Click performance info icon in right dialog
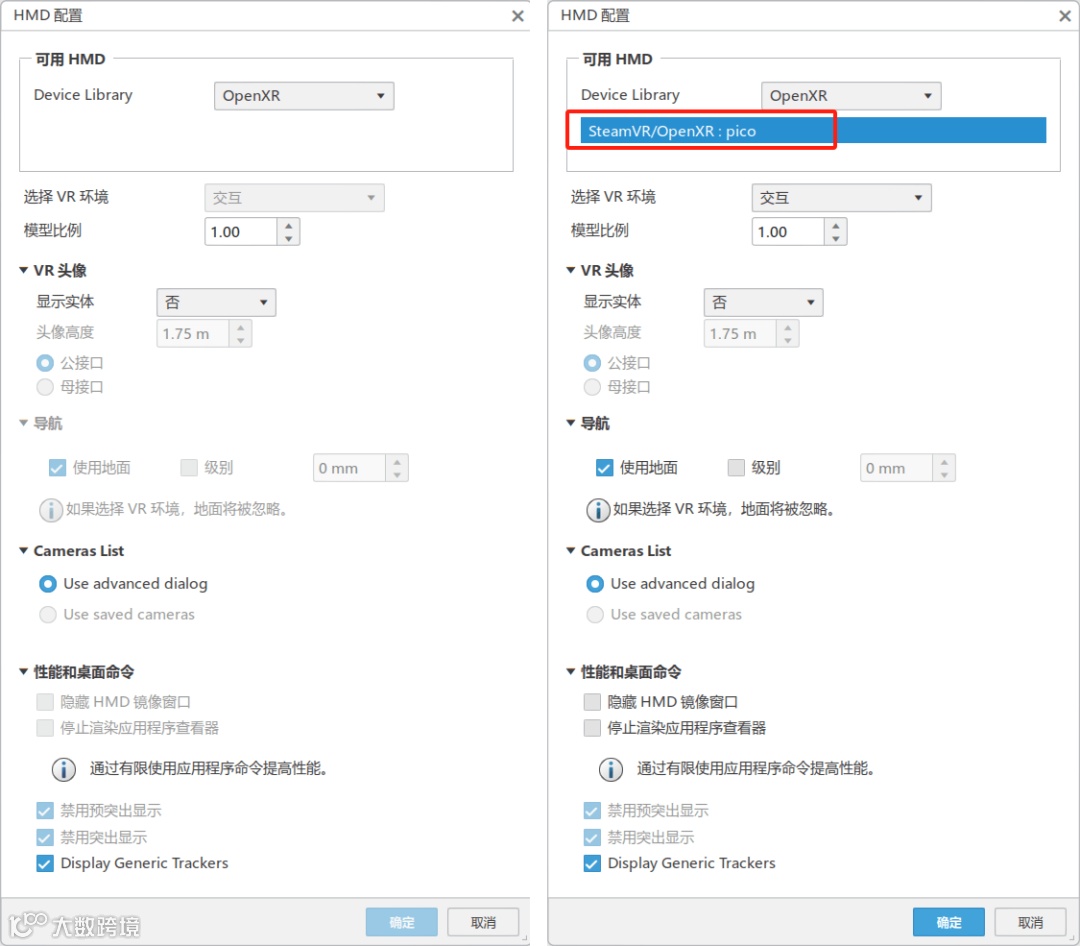The height and width of the screenshot is (946, 1080). pos(611,769)
